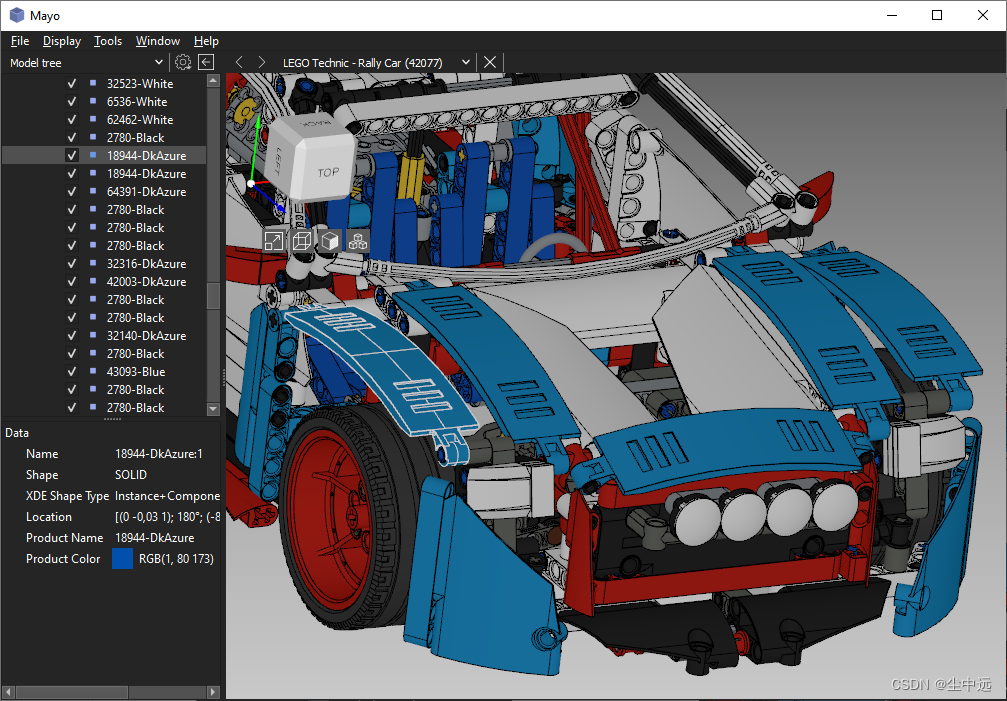Click the tree vertical scrollbar thumb

point(214,296)
